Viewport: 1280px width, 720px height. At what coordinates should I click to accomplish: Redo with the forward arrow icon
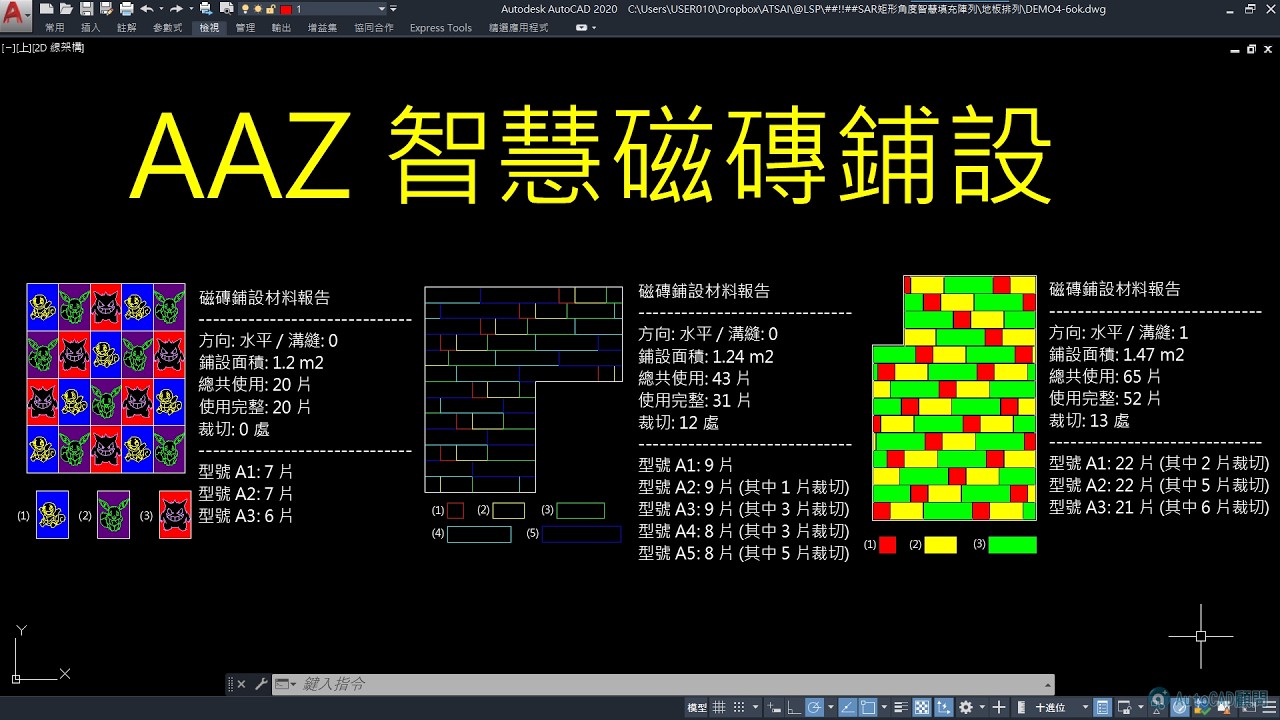point(177,8)
